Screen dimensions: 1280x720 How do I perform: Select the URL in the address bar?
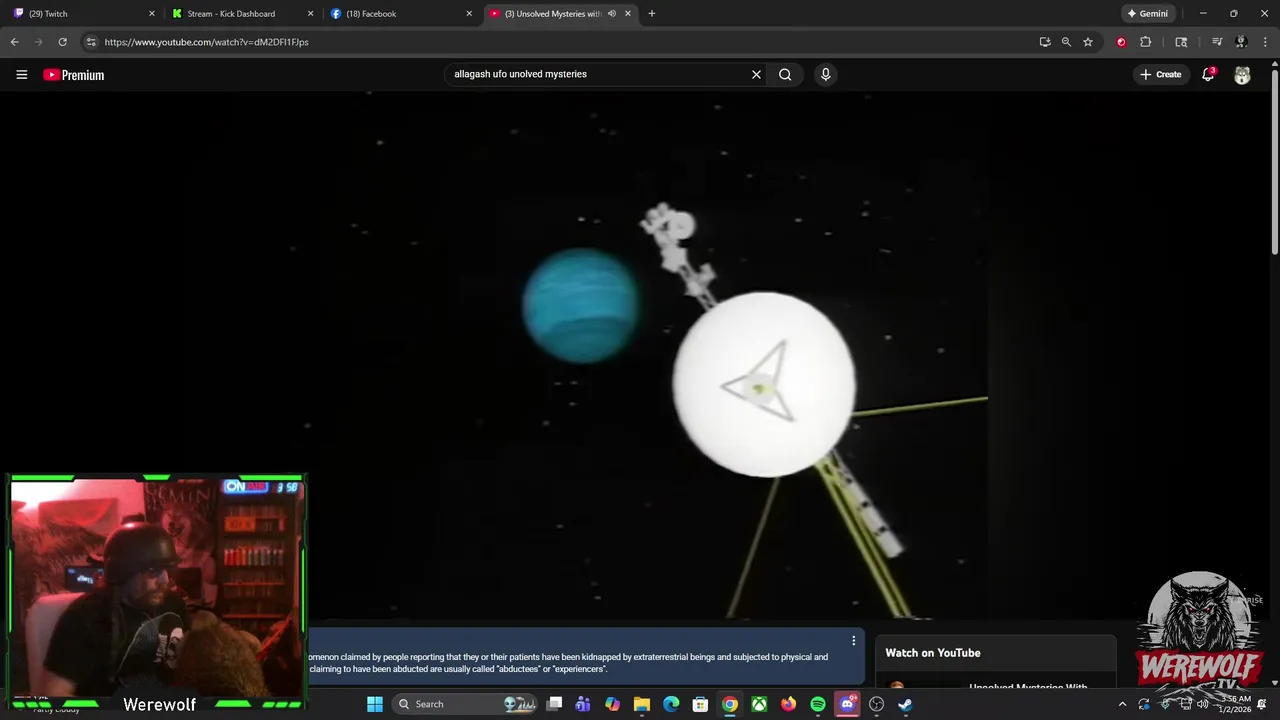pyautogui.click(x=206, y=42)
